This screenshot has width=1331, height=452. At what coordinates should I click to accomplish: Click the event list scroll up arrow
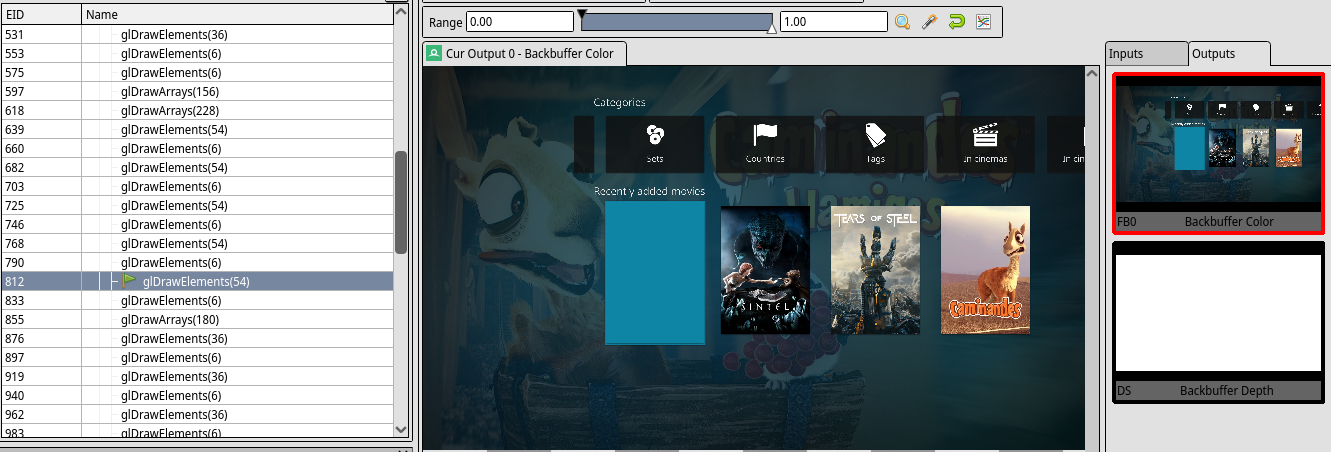click(x=401, y=10)
